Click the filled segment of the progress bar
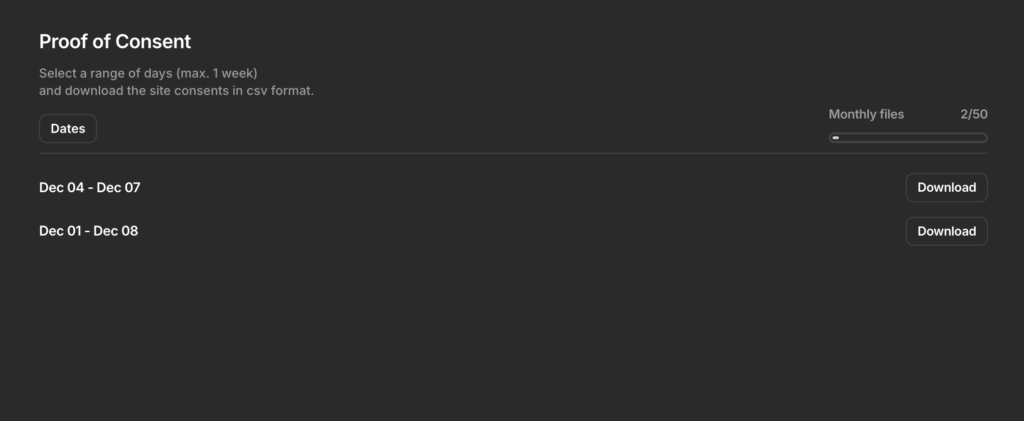1024x421 pixels. pyautogui.click(x=836, y=138)
